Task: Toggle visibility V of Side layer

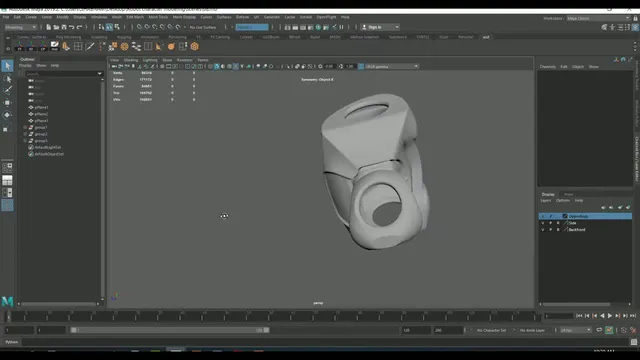Action: point(542,223)
